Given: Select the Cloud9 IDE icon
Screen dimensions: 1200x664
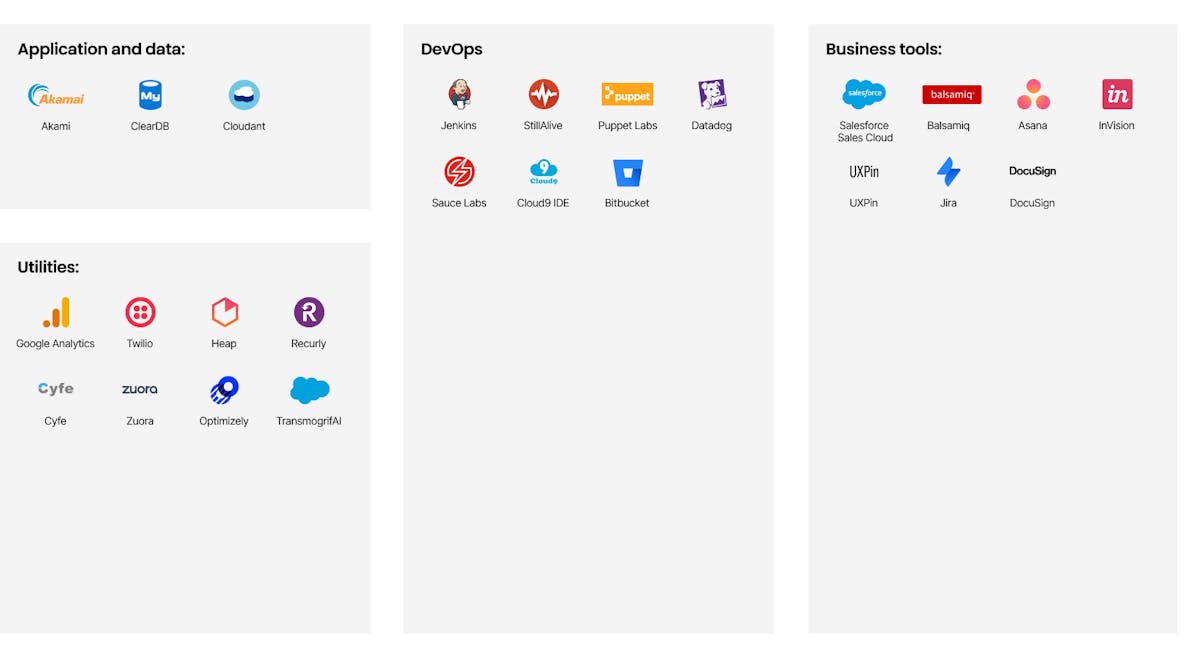Looking at the screenshot, I should pos(543,172).
